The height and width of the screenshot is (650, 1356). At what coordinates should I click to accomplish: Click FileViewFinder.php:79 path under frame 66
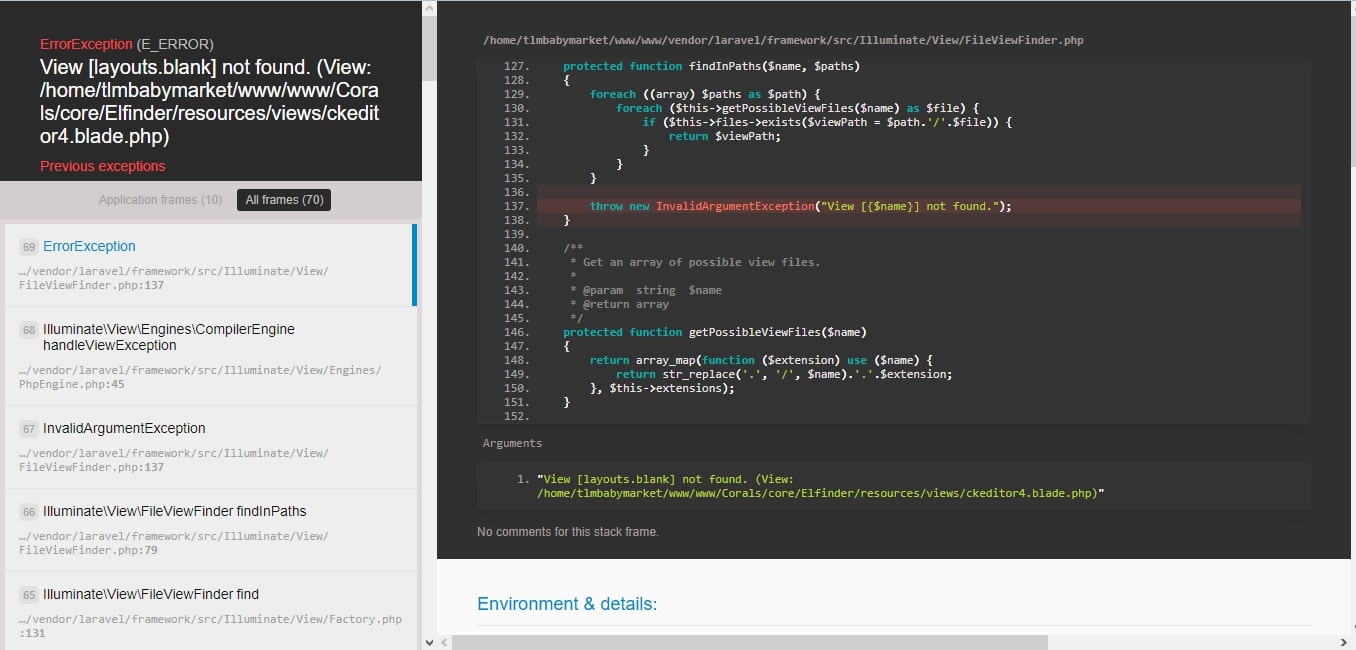coord(173,543)
